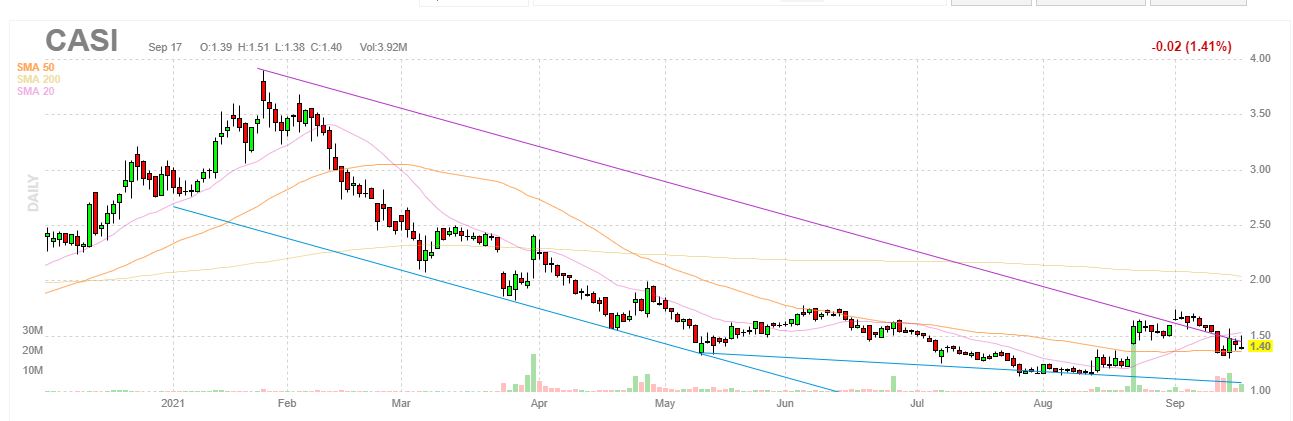Select the Jun label on time axis
The image size is (1293, 421).
click(x=785, y=404)
